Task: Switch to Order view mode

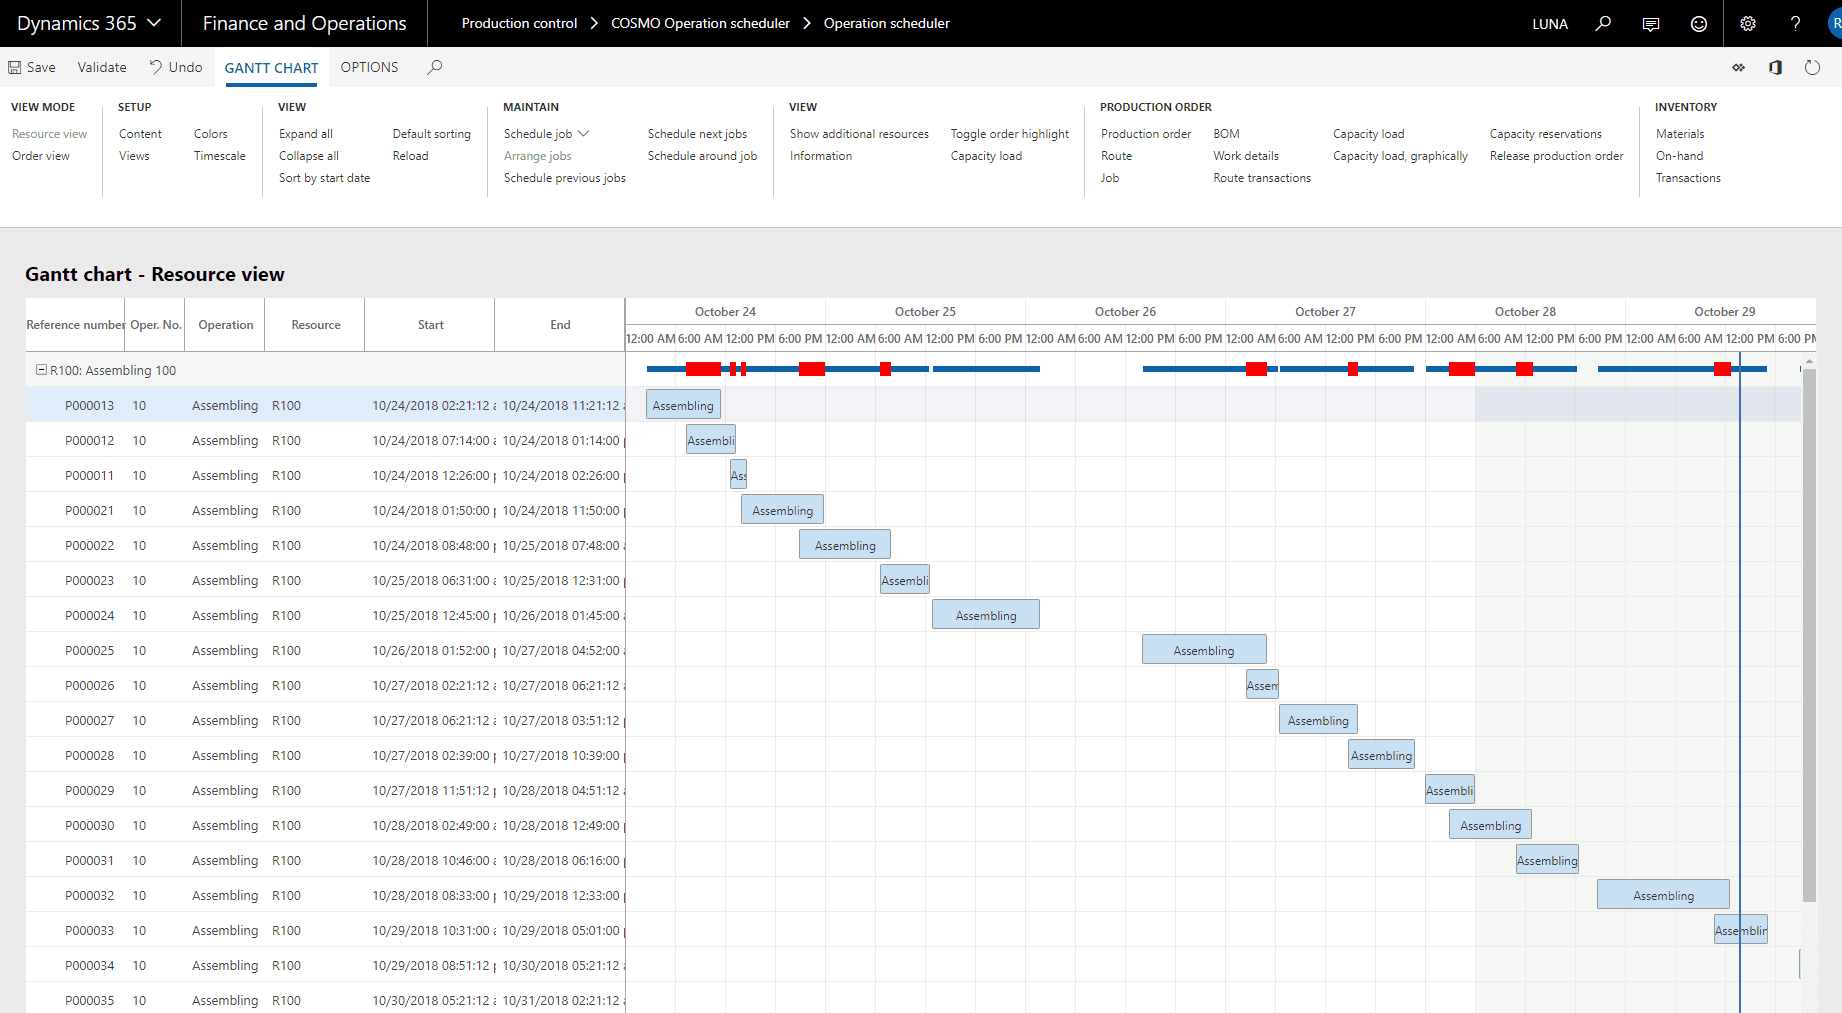Action: (41, 156)
